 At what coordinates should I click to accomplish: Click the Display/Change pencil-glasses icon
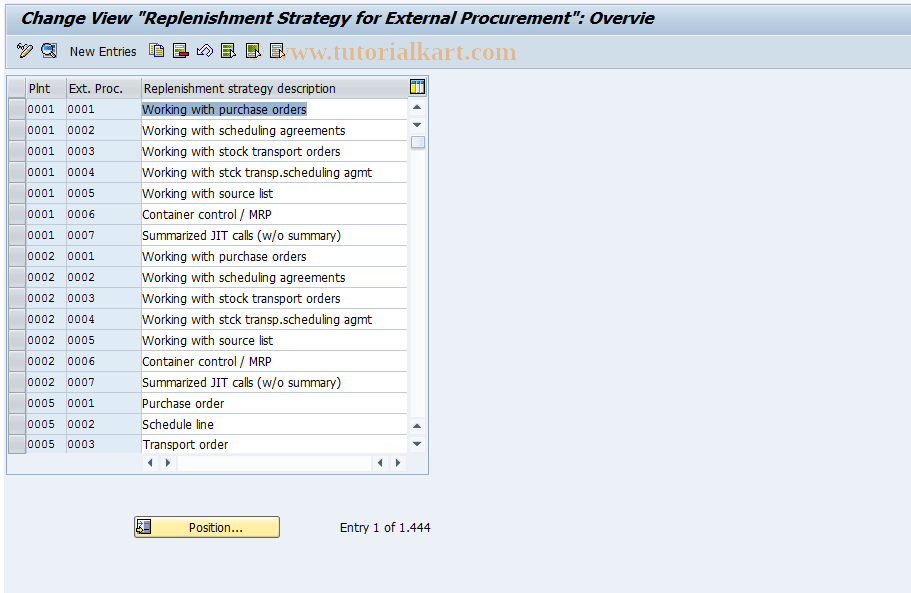click(x=24, y=50)
